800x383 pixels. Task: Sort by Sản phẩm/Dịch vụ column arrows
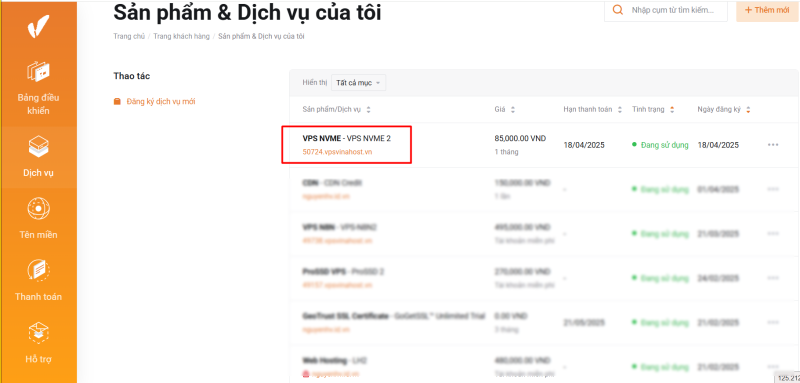pos(368,110)
